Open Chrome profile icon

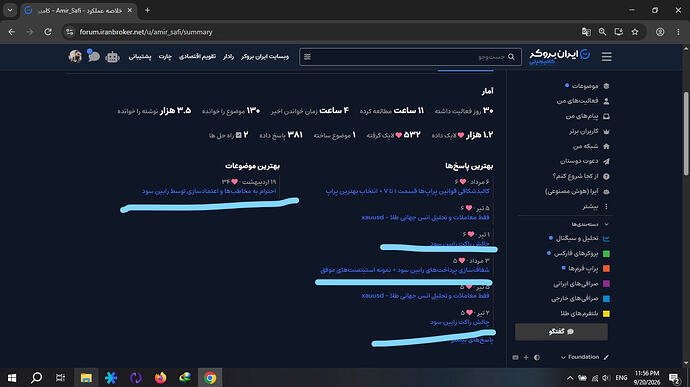point(660,32)
